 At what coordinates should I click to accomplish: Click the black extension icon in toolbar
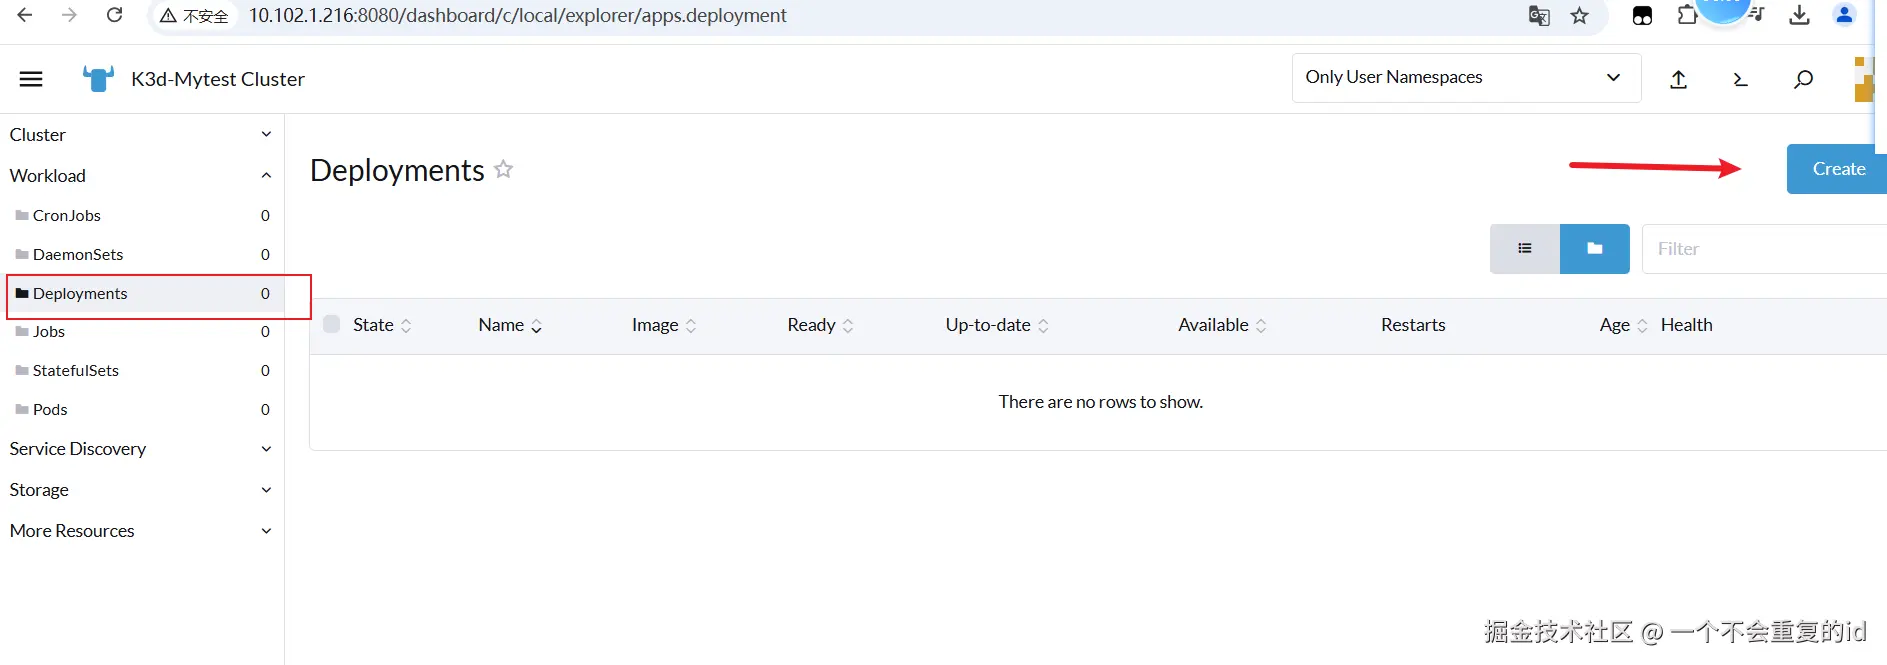[x=1642, y=16]
